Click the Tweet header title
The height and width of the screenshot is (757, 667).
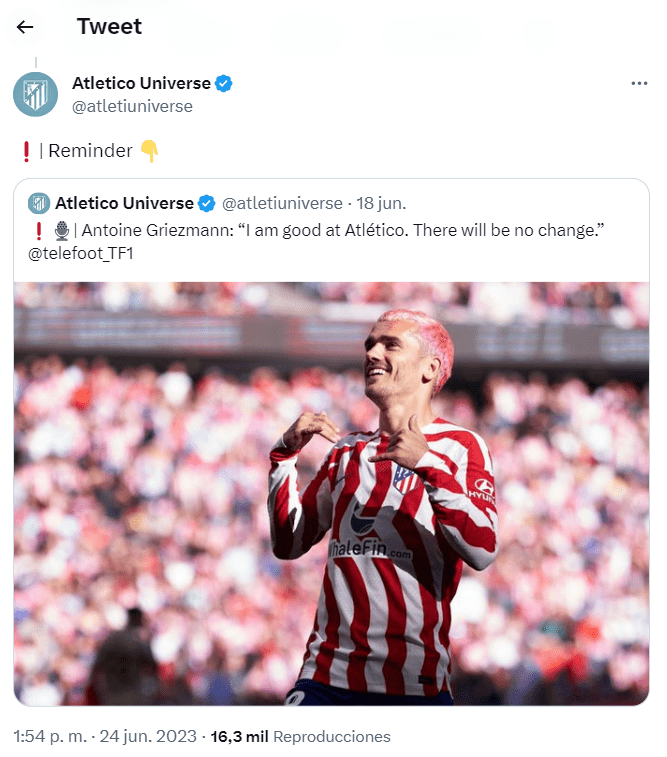(110, 27)
